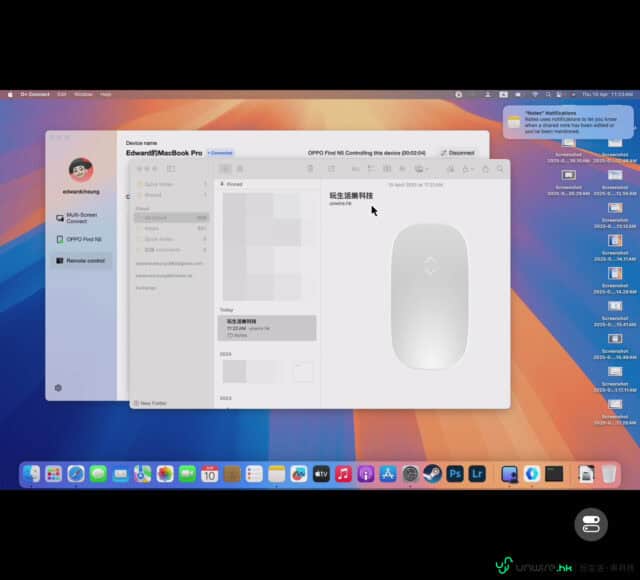Insert a table in the note
640x580 pixels.
click(x=387, y=169)
